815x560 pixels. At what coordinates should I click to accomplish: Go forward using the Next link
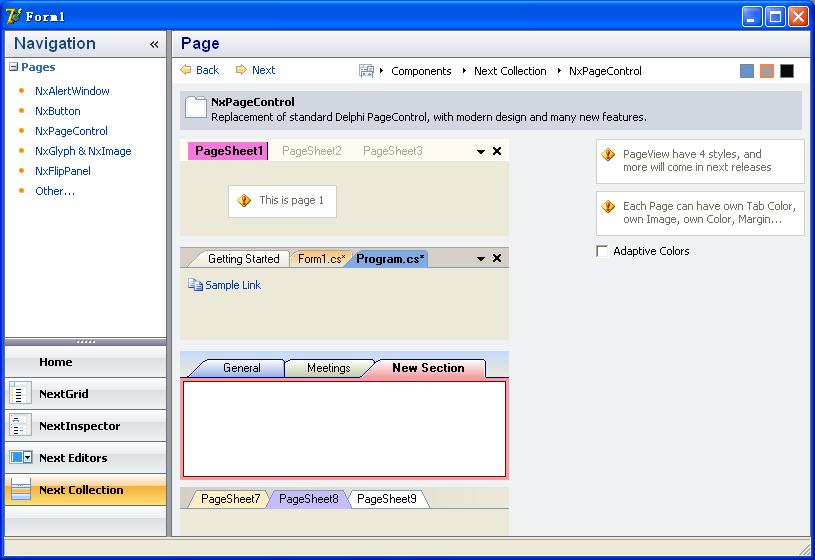(x=264, y=70)
